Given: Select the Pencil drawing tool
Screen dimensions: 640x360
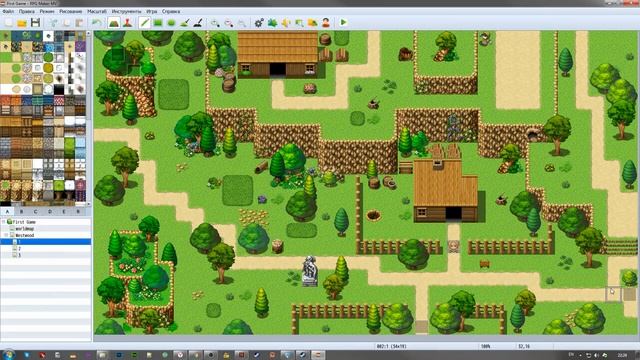Looking at the screenshot, I should 144,22.
